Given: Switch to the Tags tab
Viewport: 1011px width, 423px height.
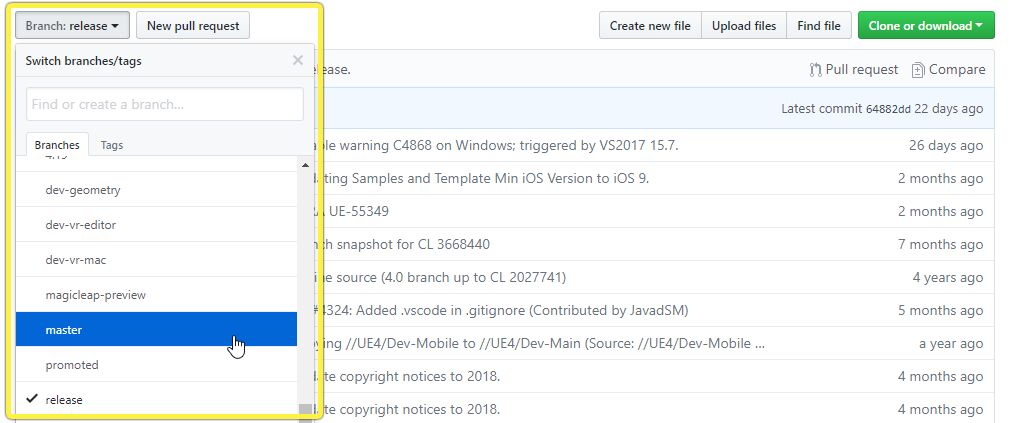Looking at the screenshot, I should [x=112, y=145].
